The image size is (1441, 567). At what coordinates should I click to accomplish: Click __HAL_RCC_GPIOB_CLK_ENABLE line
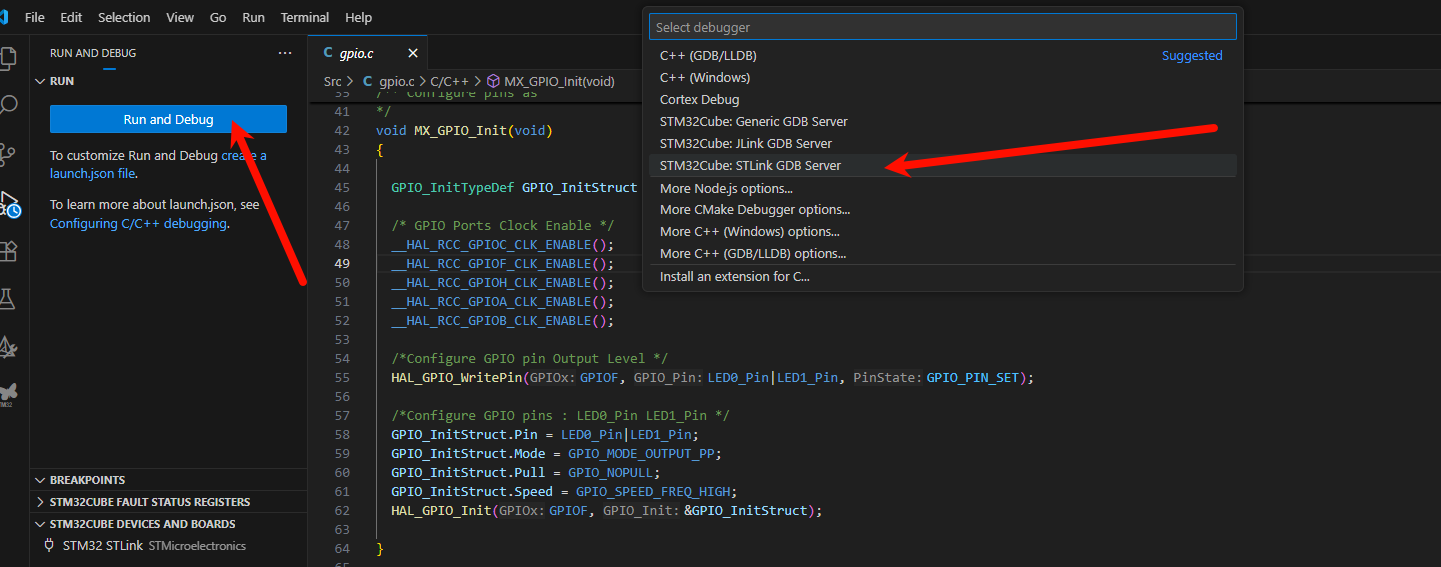pyautogui.click(x=502, y=321)
